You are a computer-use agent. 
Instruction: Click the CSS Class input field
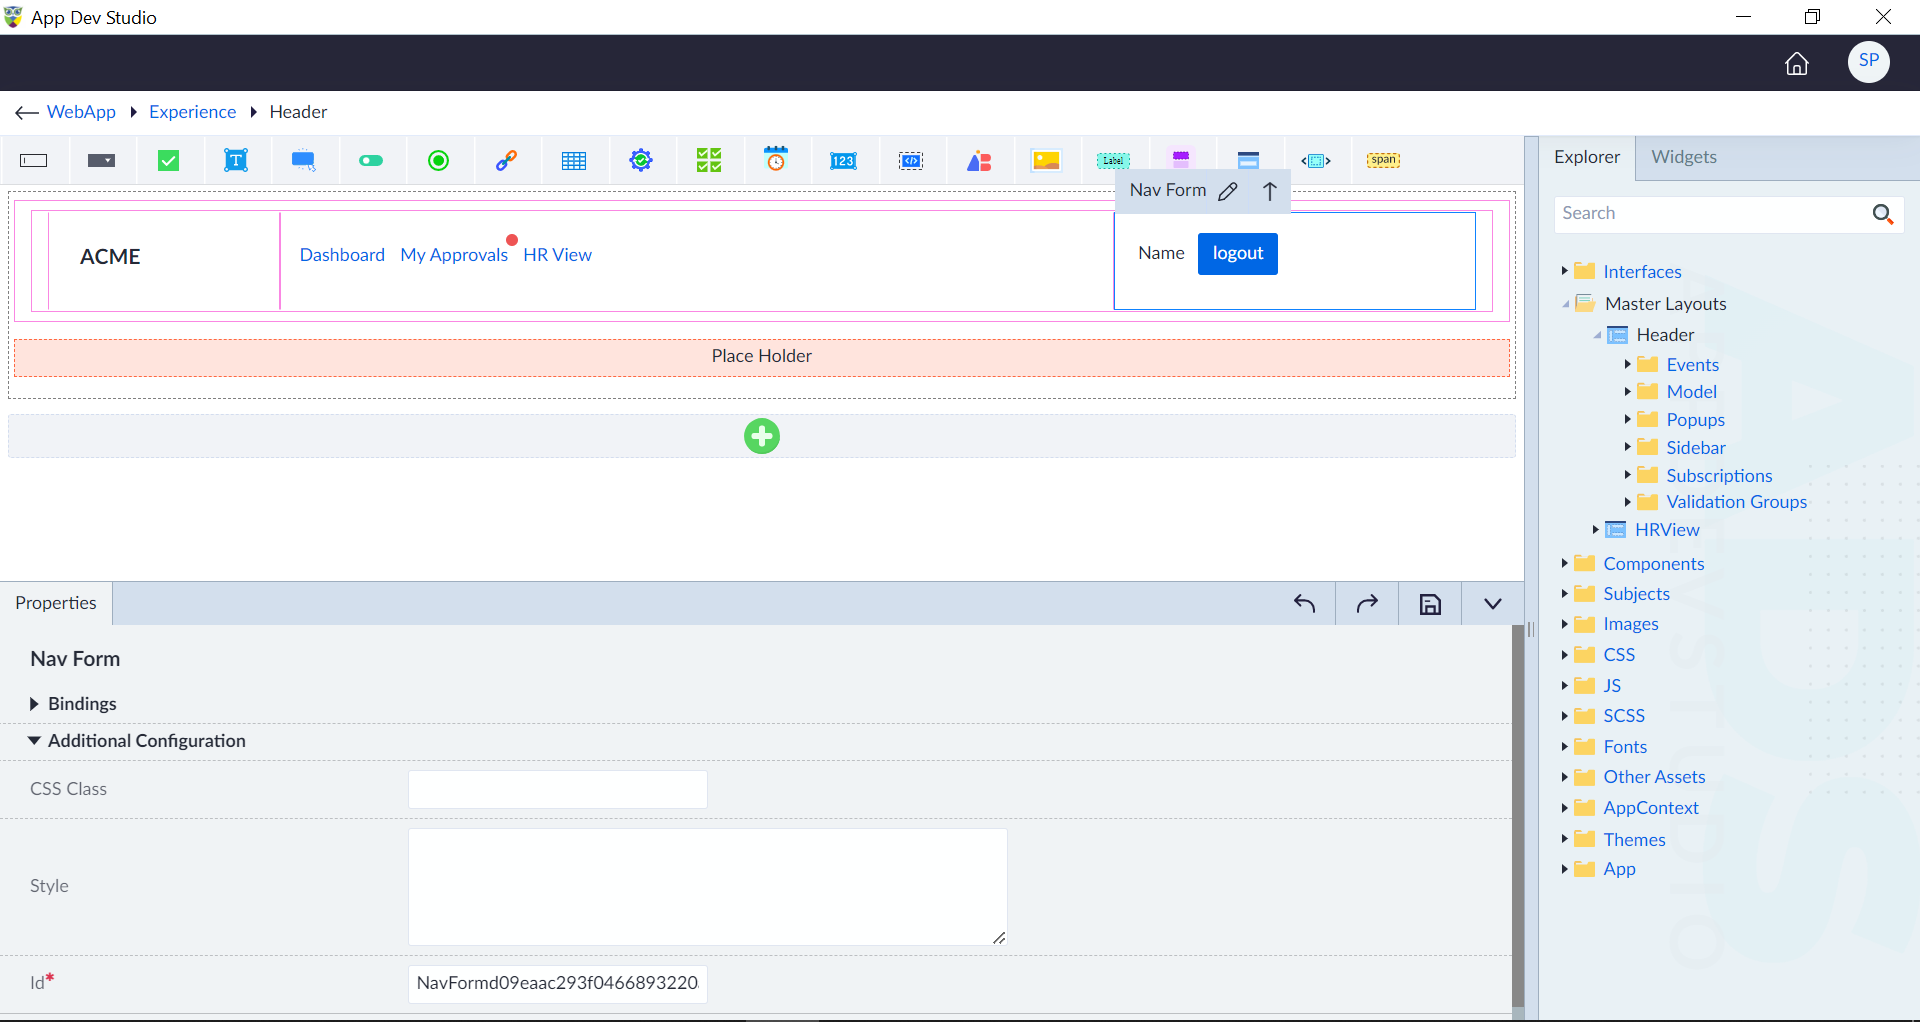click(x=558, y=789)
